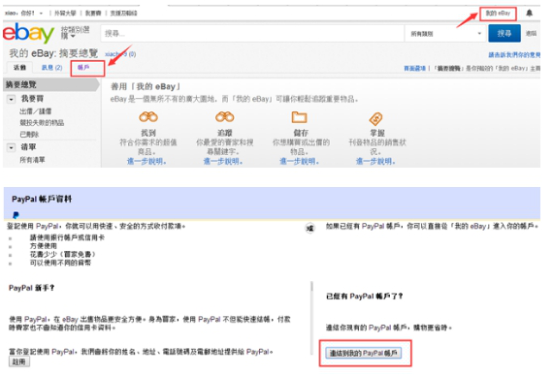Open 進一步說明 link under 找到
Screen dimensions: 548x375
[146, 161]
